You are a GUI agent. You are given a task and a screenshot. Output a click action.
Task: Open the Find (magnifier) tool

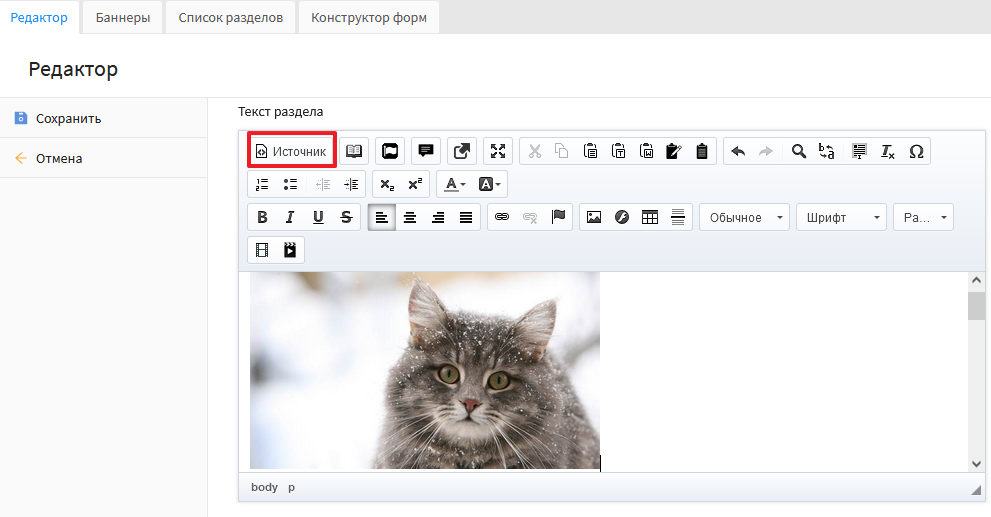[x=798, y=151]
